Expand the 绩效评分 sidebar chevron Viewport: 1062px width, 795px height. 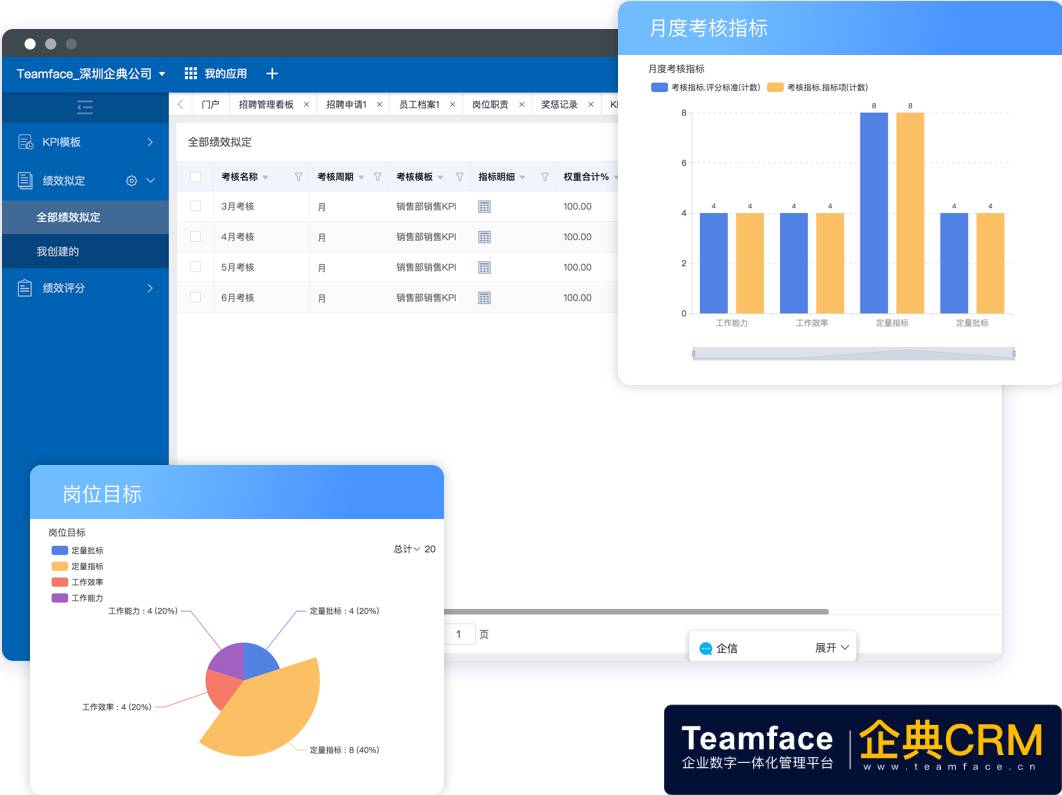(x=151, y=288)
